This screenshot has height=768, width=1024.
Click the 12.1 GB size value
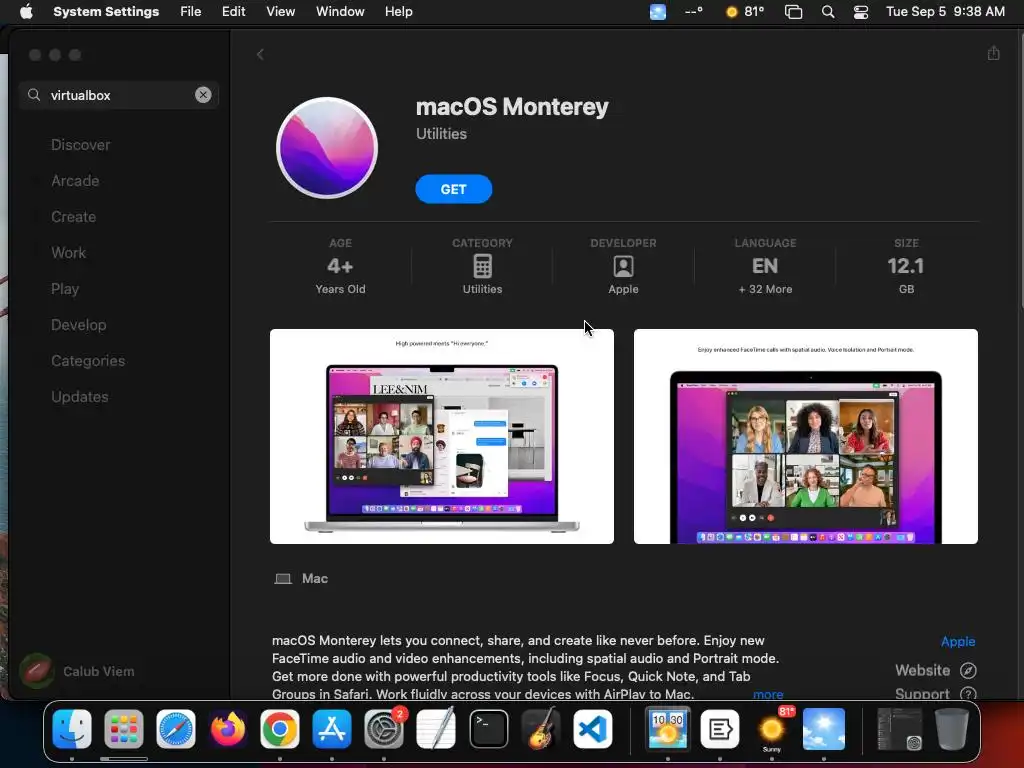906,266
